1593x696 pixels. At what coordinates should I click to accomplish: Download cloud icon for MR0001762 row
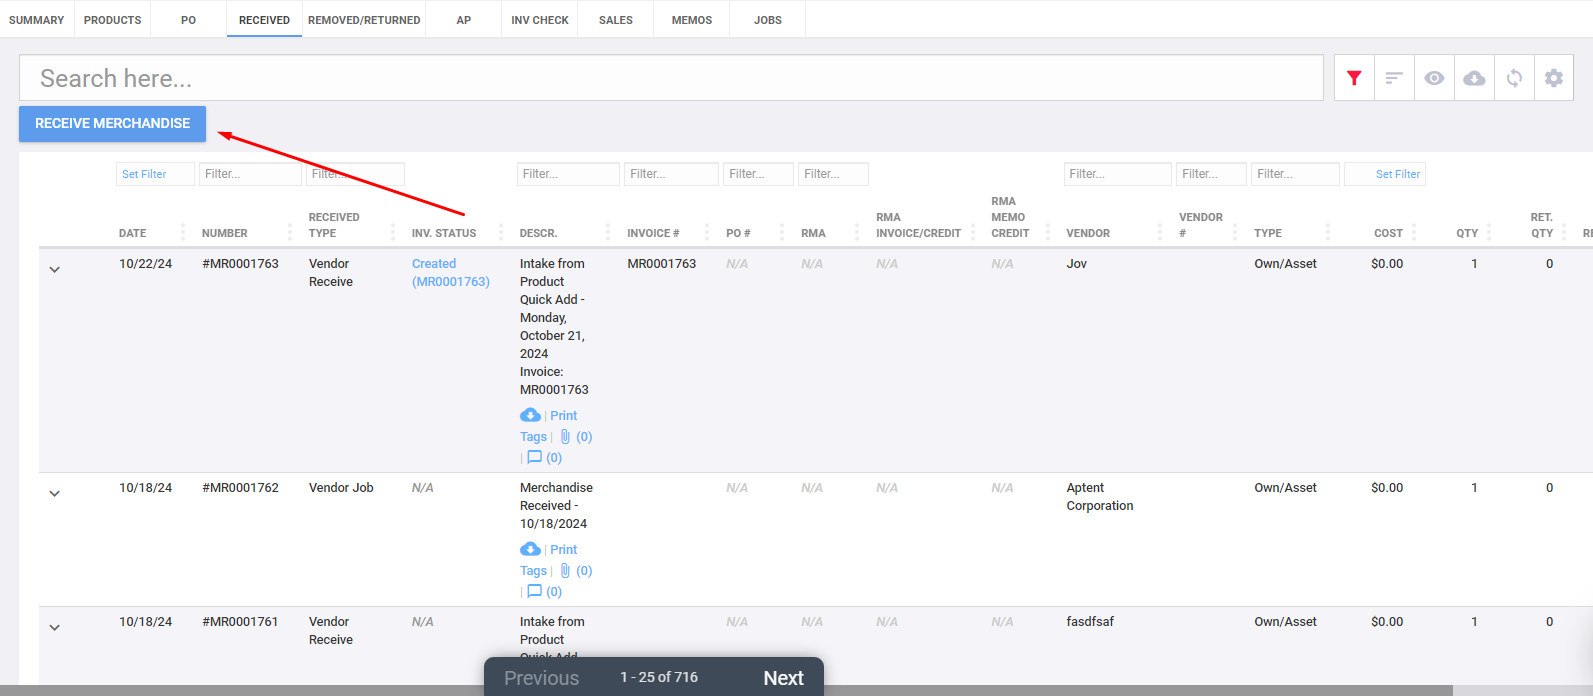530,549
